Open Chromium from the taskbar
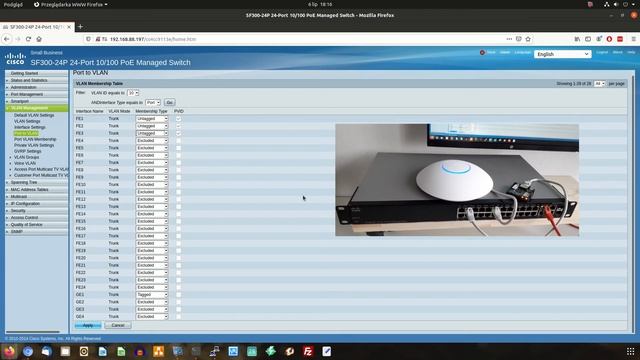This screenshot has height=360, width=640. [x=28, y=351]
